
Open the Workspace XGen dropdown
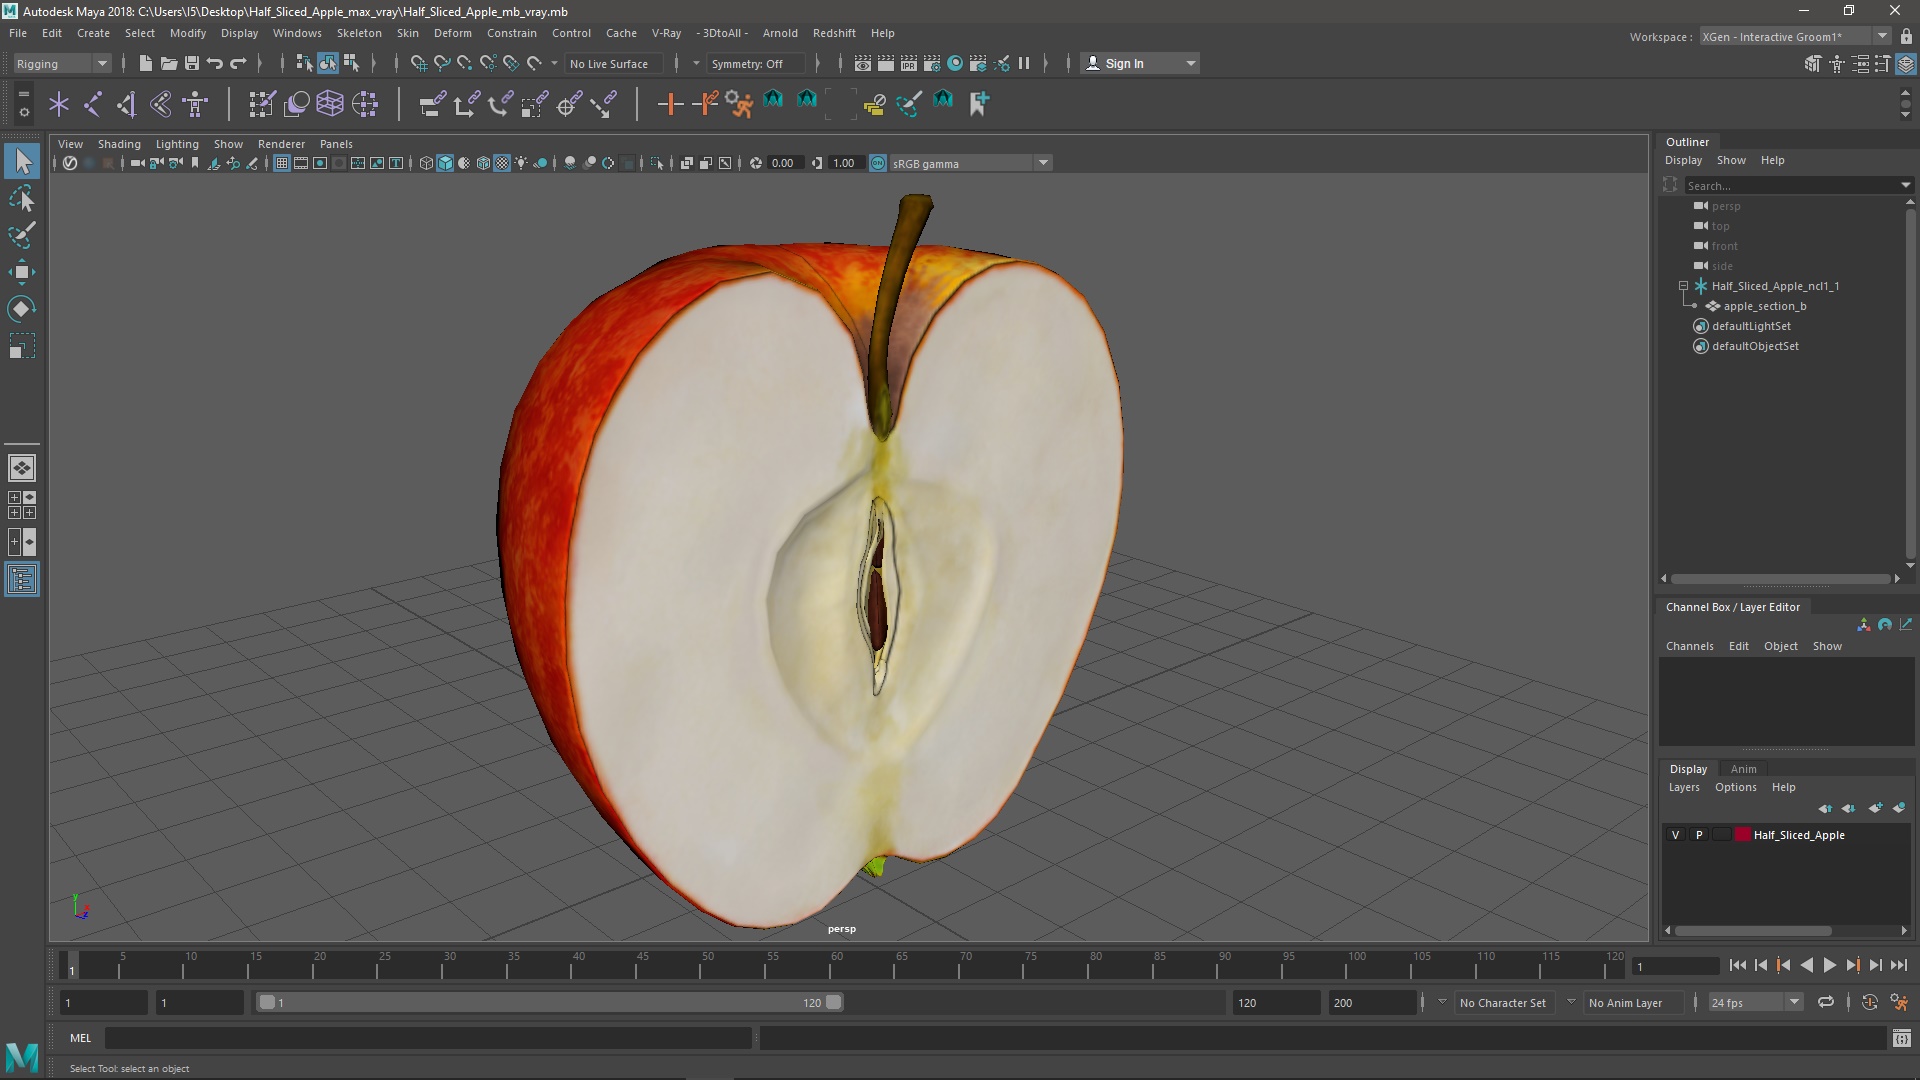[x=1794, y=36]
